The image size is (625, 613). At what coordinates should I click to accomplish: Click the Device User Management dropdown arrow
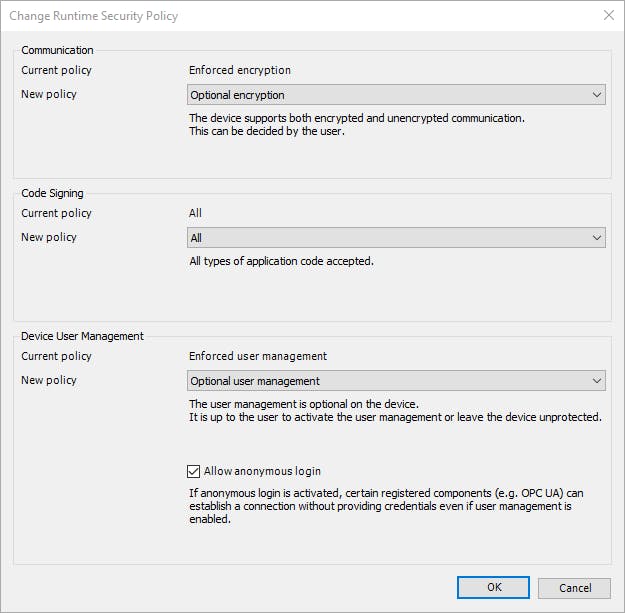coord(597,381)
